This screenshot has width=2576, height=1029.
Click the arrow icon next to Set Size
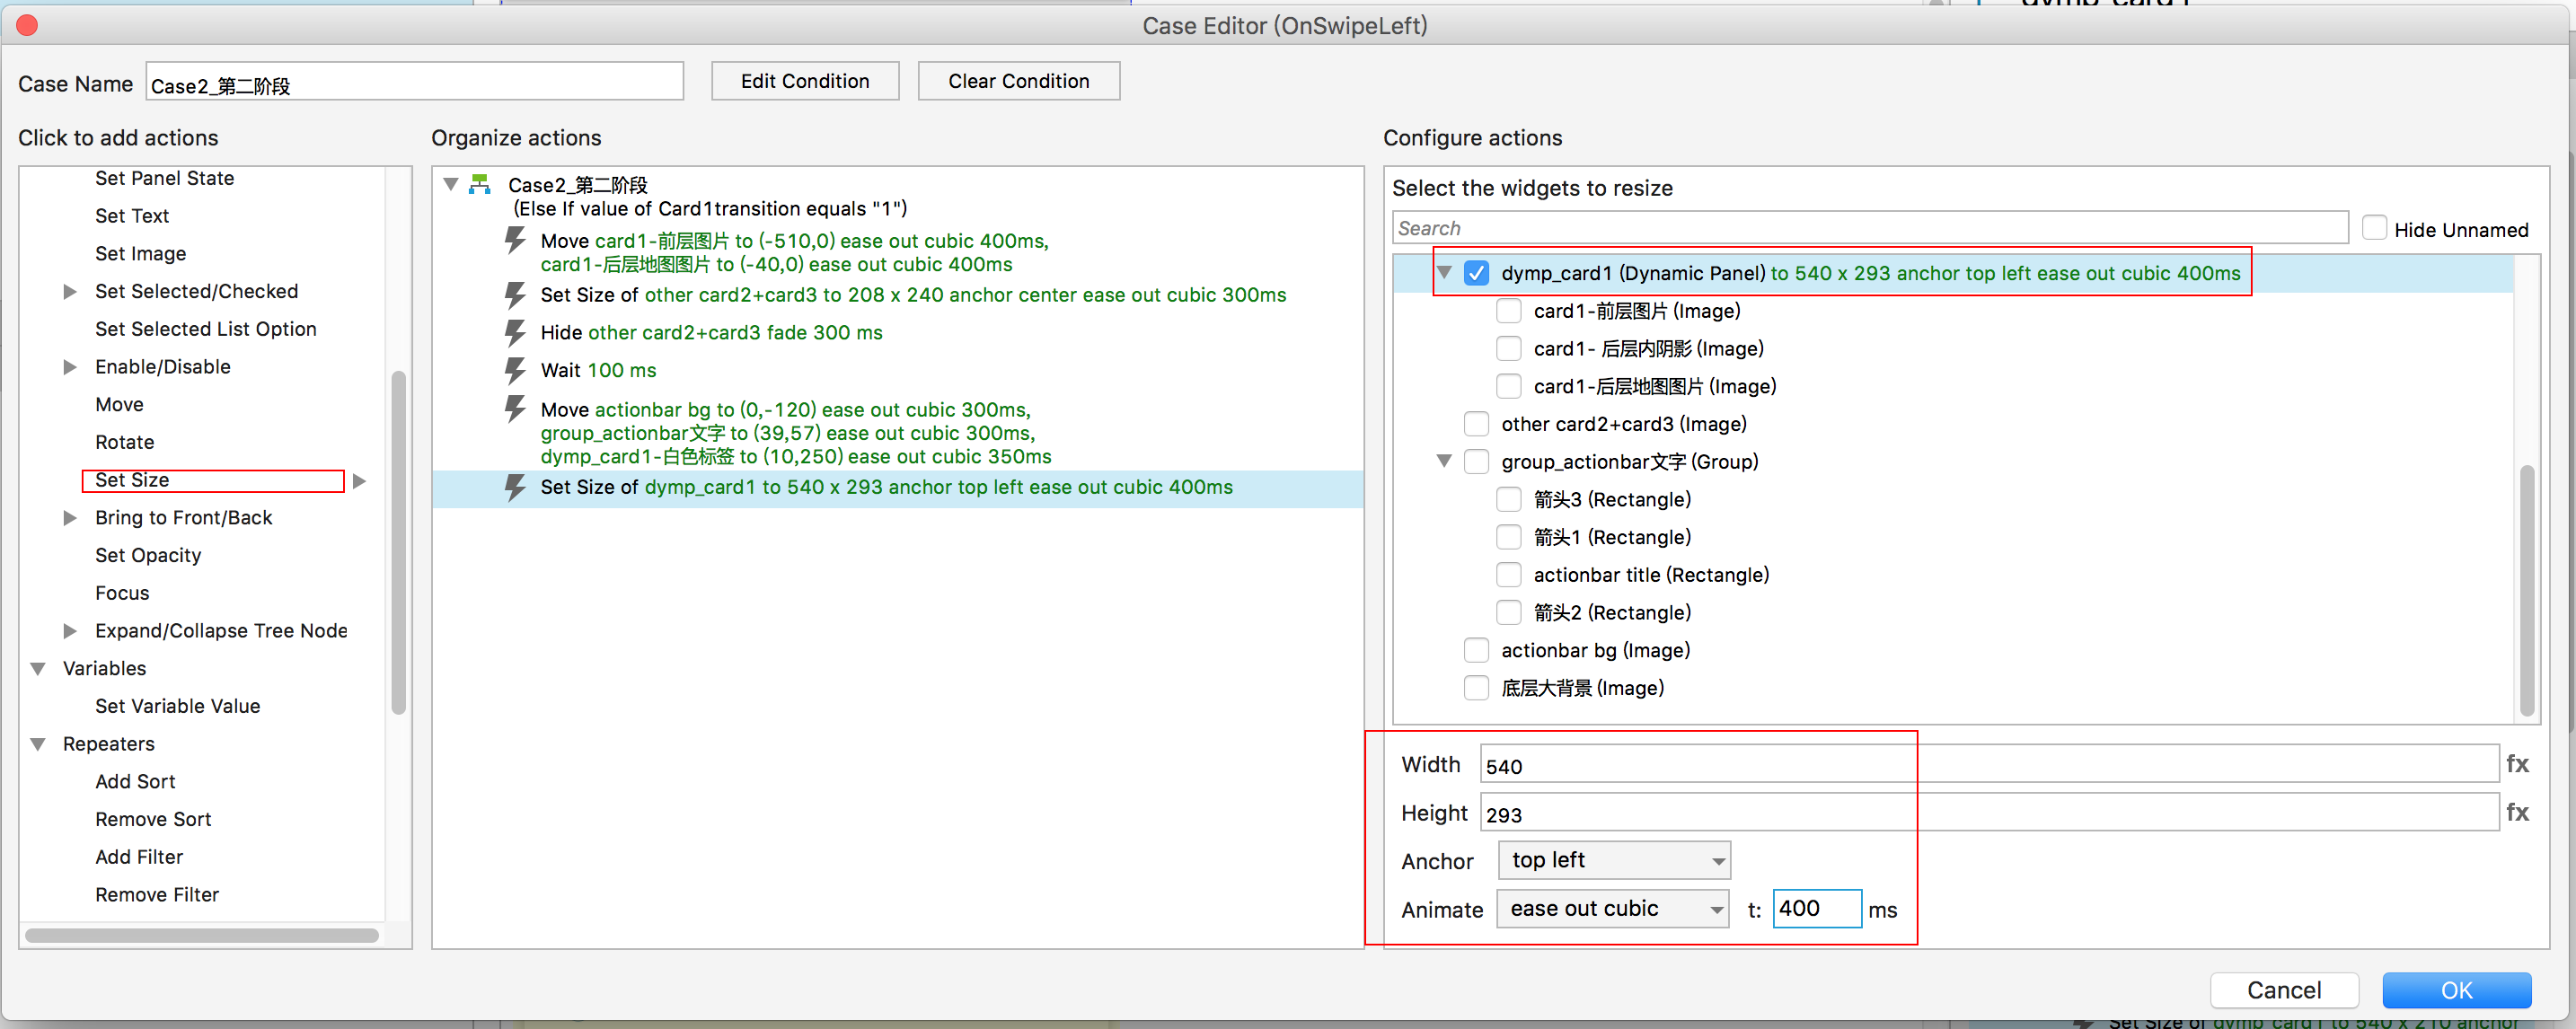pyautogui.click(x=360, y=481)
